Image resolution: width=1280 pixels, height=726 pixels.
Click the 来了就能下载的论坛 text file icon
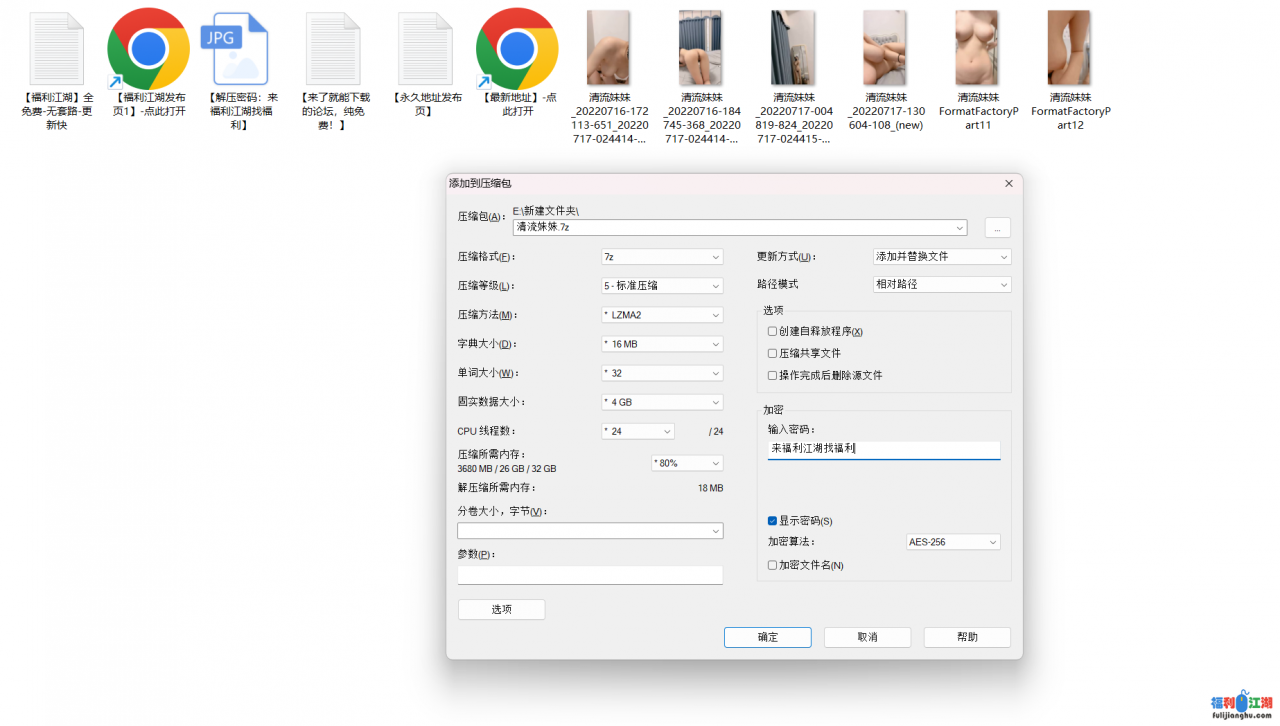pos(333,49)
